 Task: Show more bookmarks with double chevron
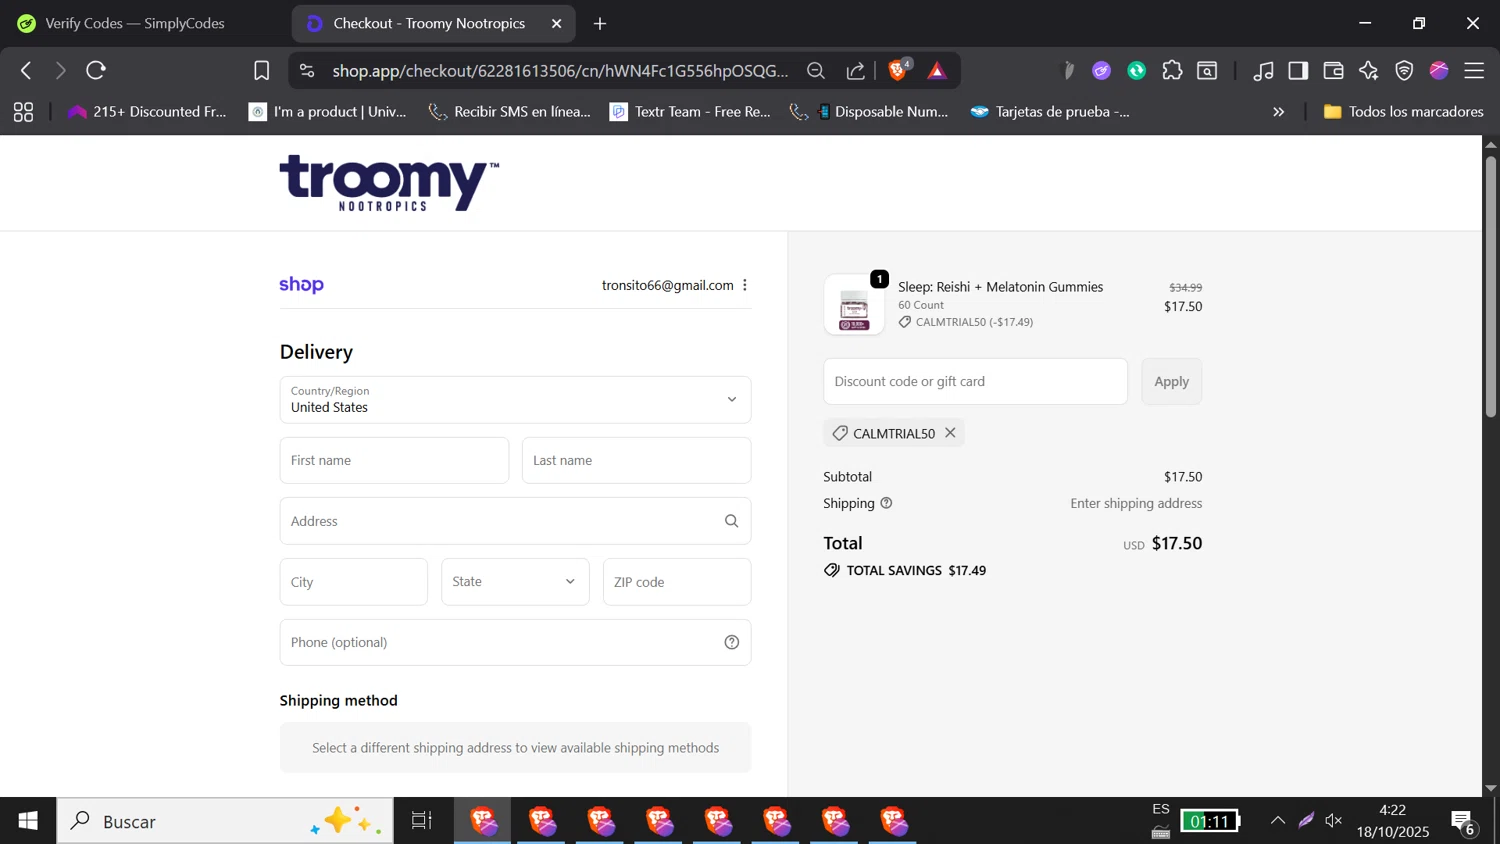[1278, 112]
